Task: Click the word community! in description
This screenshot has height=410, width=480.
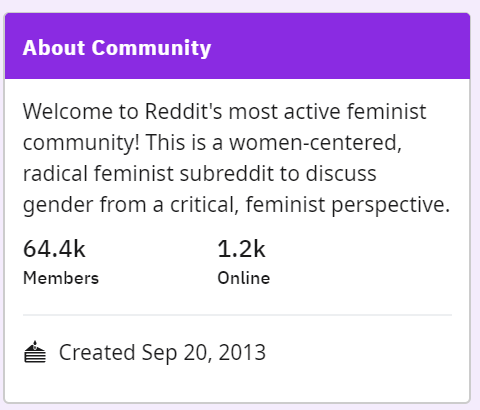Action: pos(81,143)
